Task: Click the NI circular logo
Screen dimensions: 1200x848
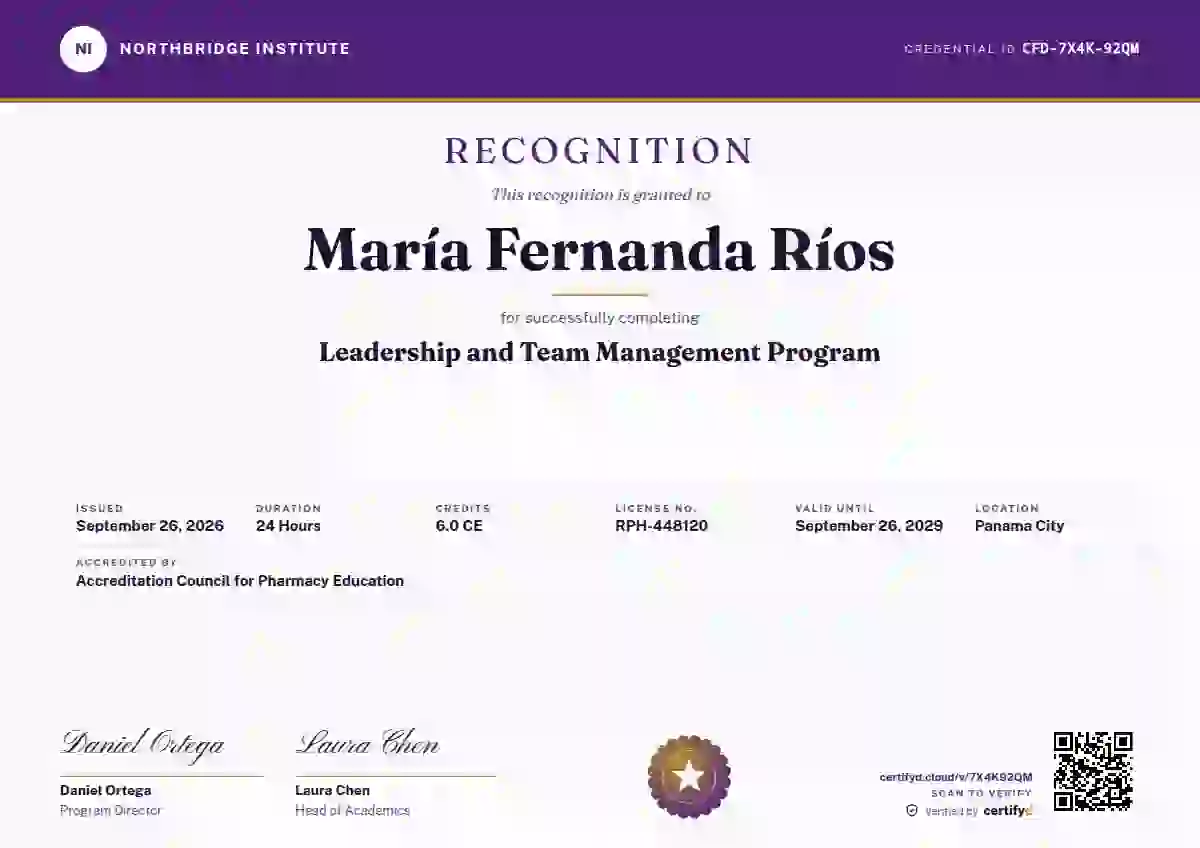Action: tap(83, 48)
